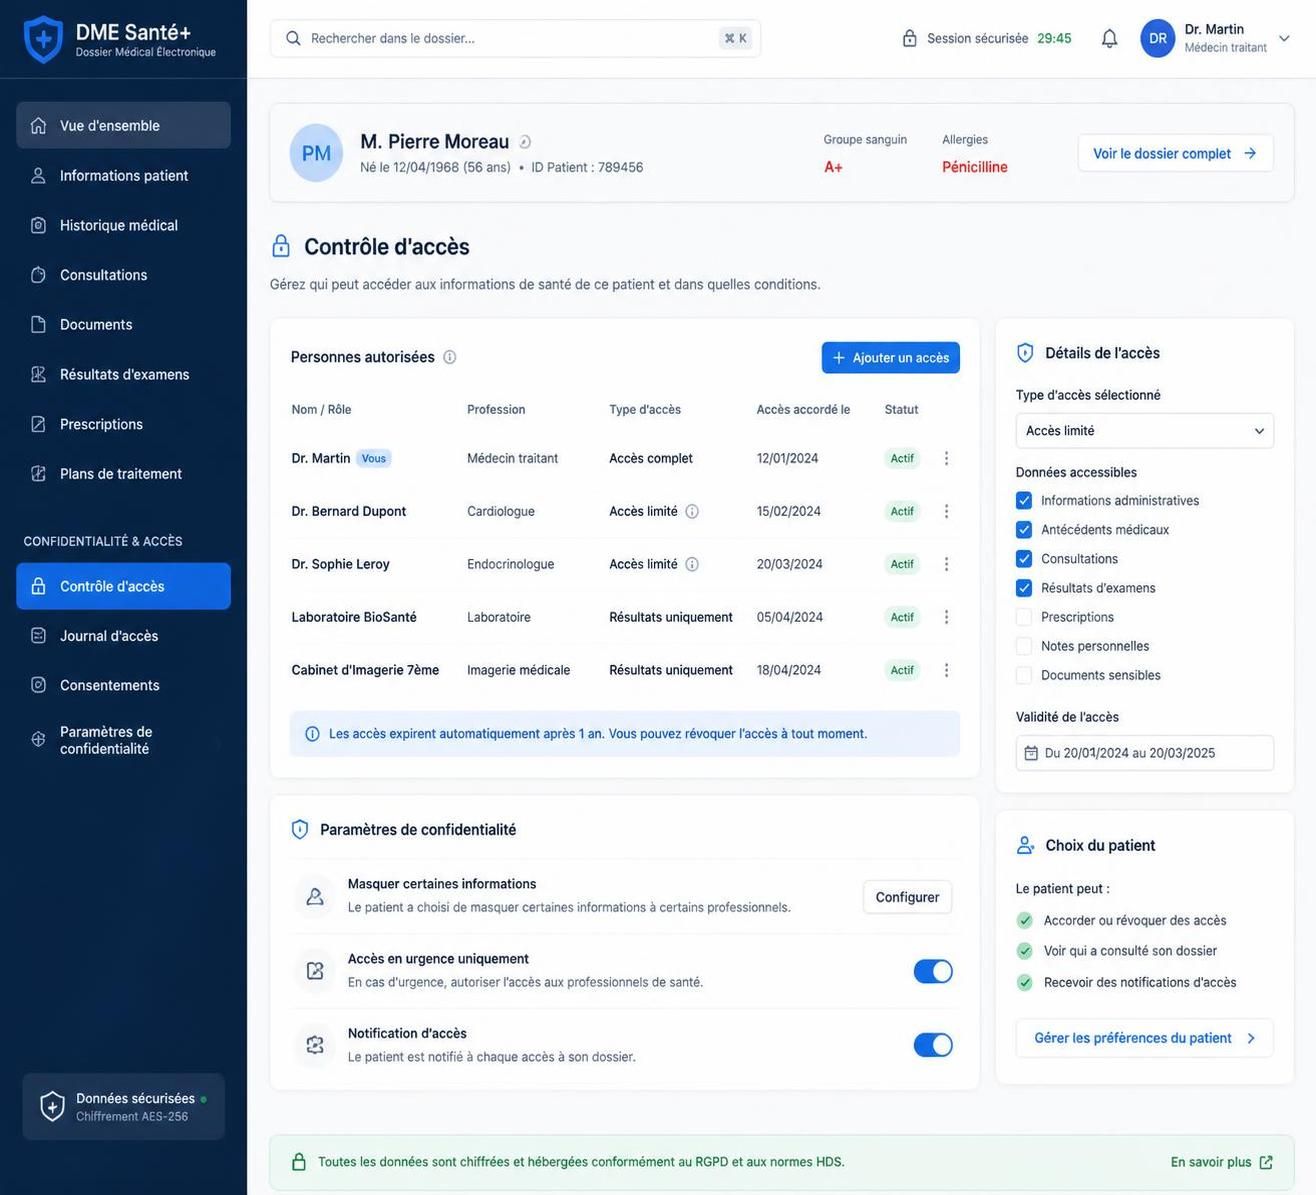Click the date 18/04/2024 in the table

click(788, 670)
